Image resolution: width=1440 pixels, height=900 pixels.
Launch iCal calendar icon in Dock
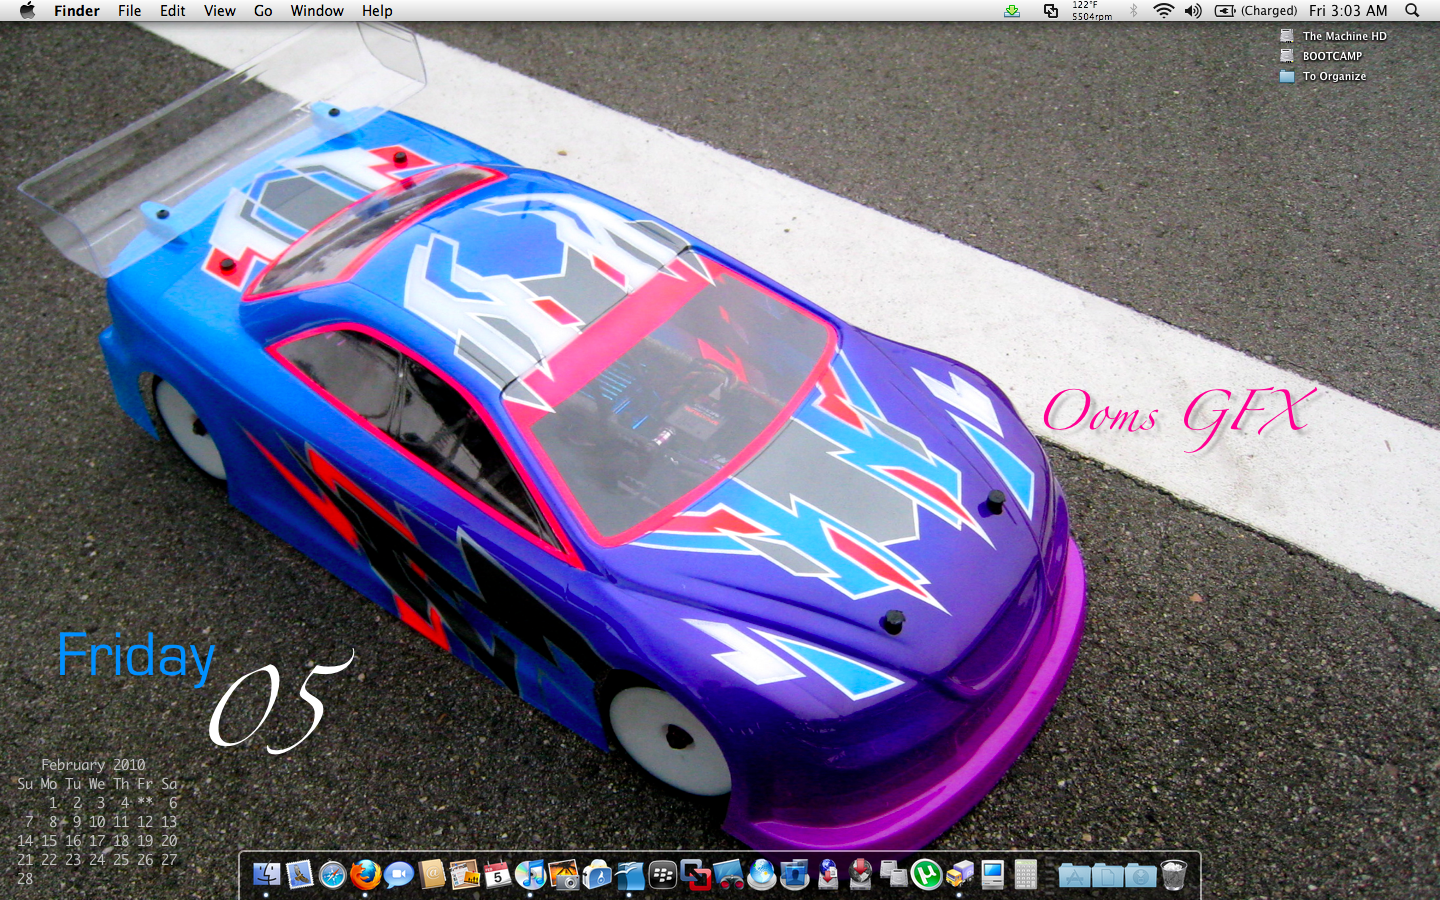pyautogui.click(x=497, y=875)
